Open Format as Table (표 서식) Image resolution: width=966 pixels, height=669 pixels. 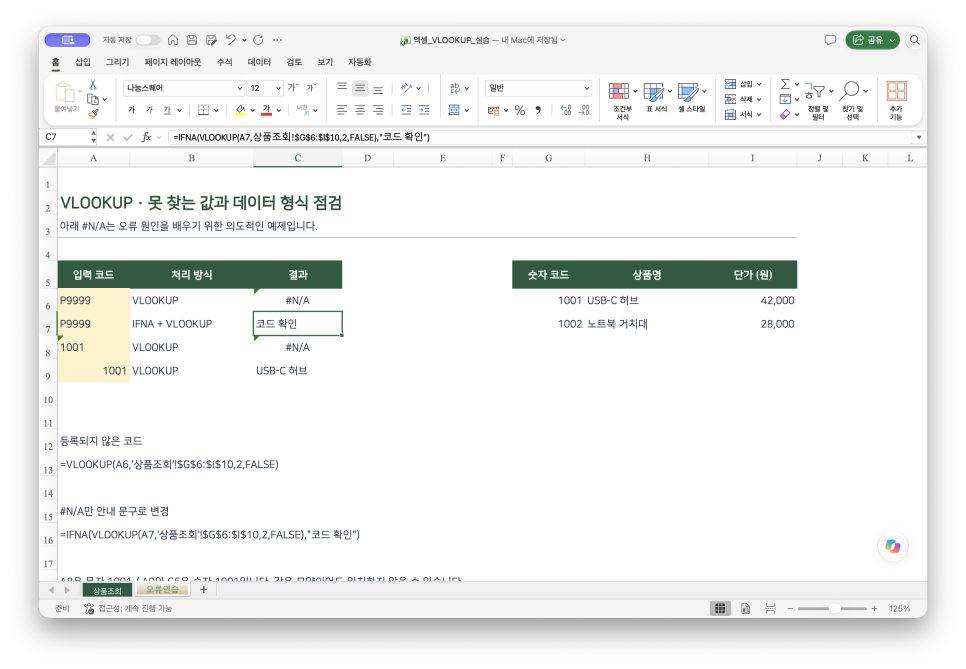(657, 97)
